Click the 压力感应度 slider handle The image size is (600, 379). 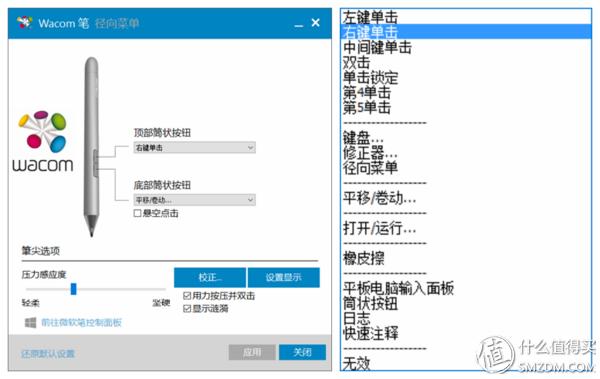coord(73,289)
